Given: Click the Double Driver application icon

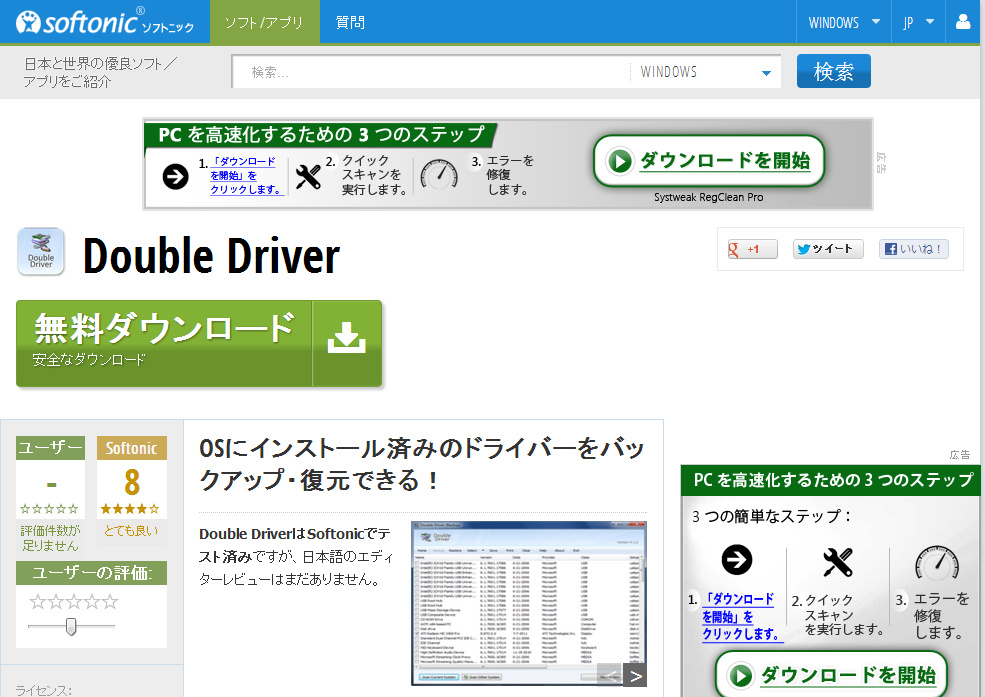Looking at the screenshot, I should (40, 252).
